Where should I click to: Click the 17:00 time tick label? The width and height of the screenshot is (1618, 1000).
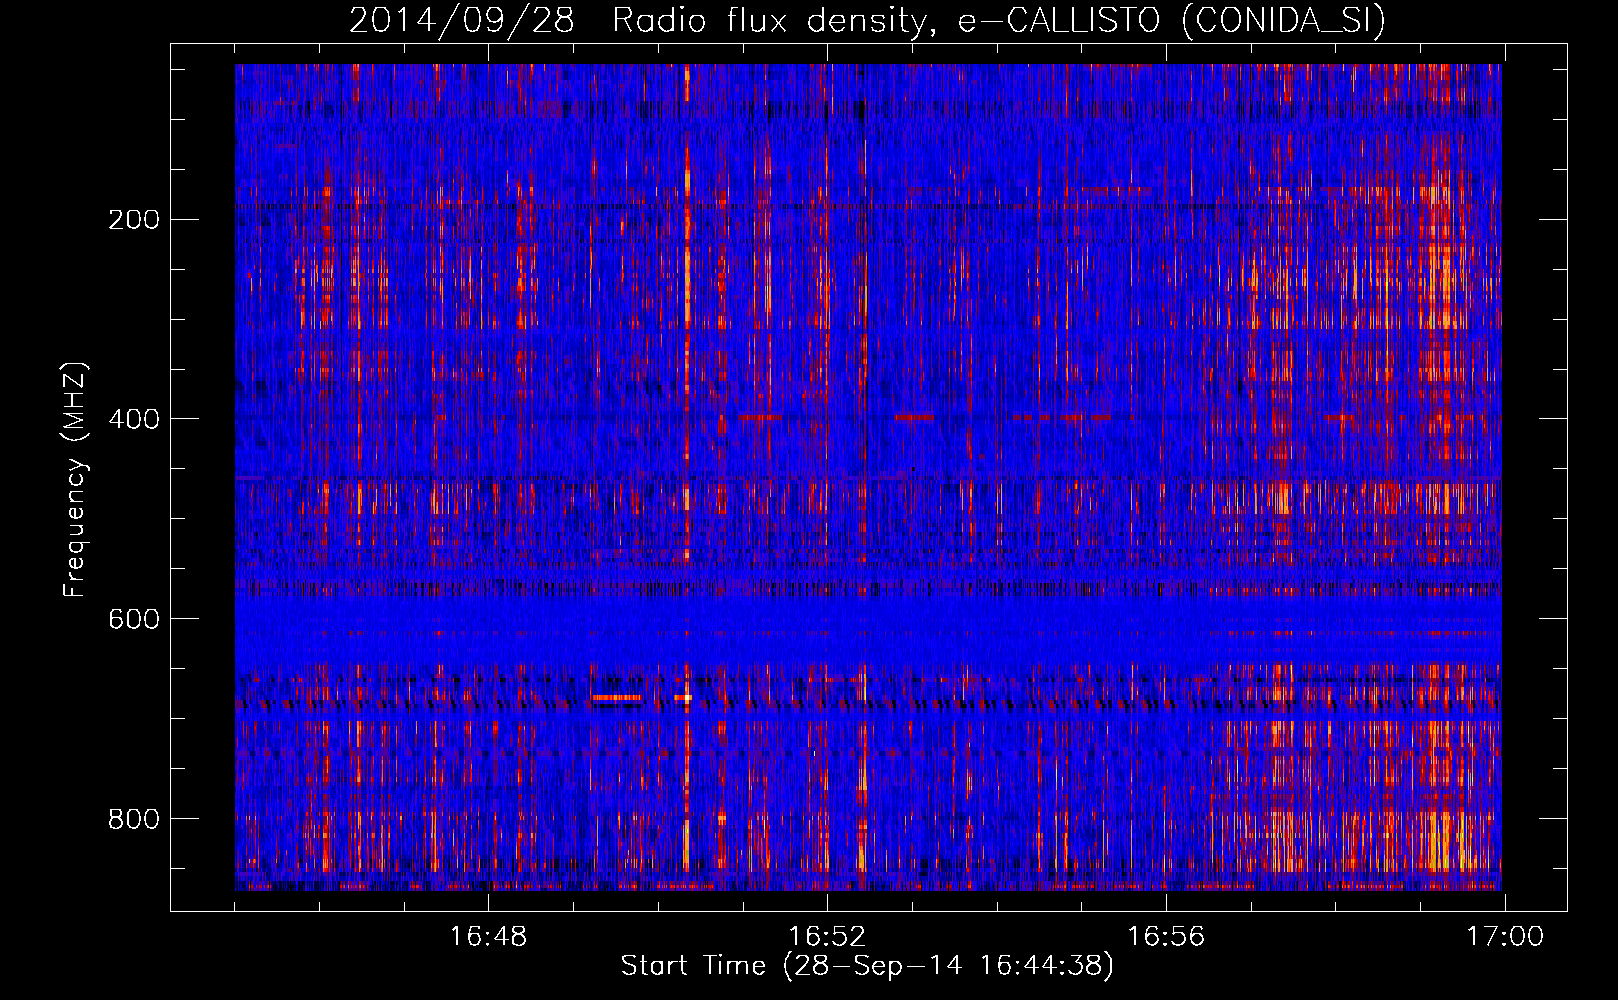point(1505,937)
